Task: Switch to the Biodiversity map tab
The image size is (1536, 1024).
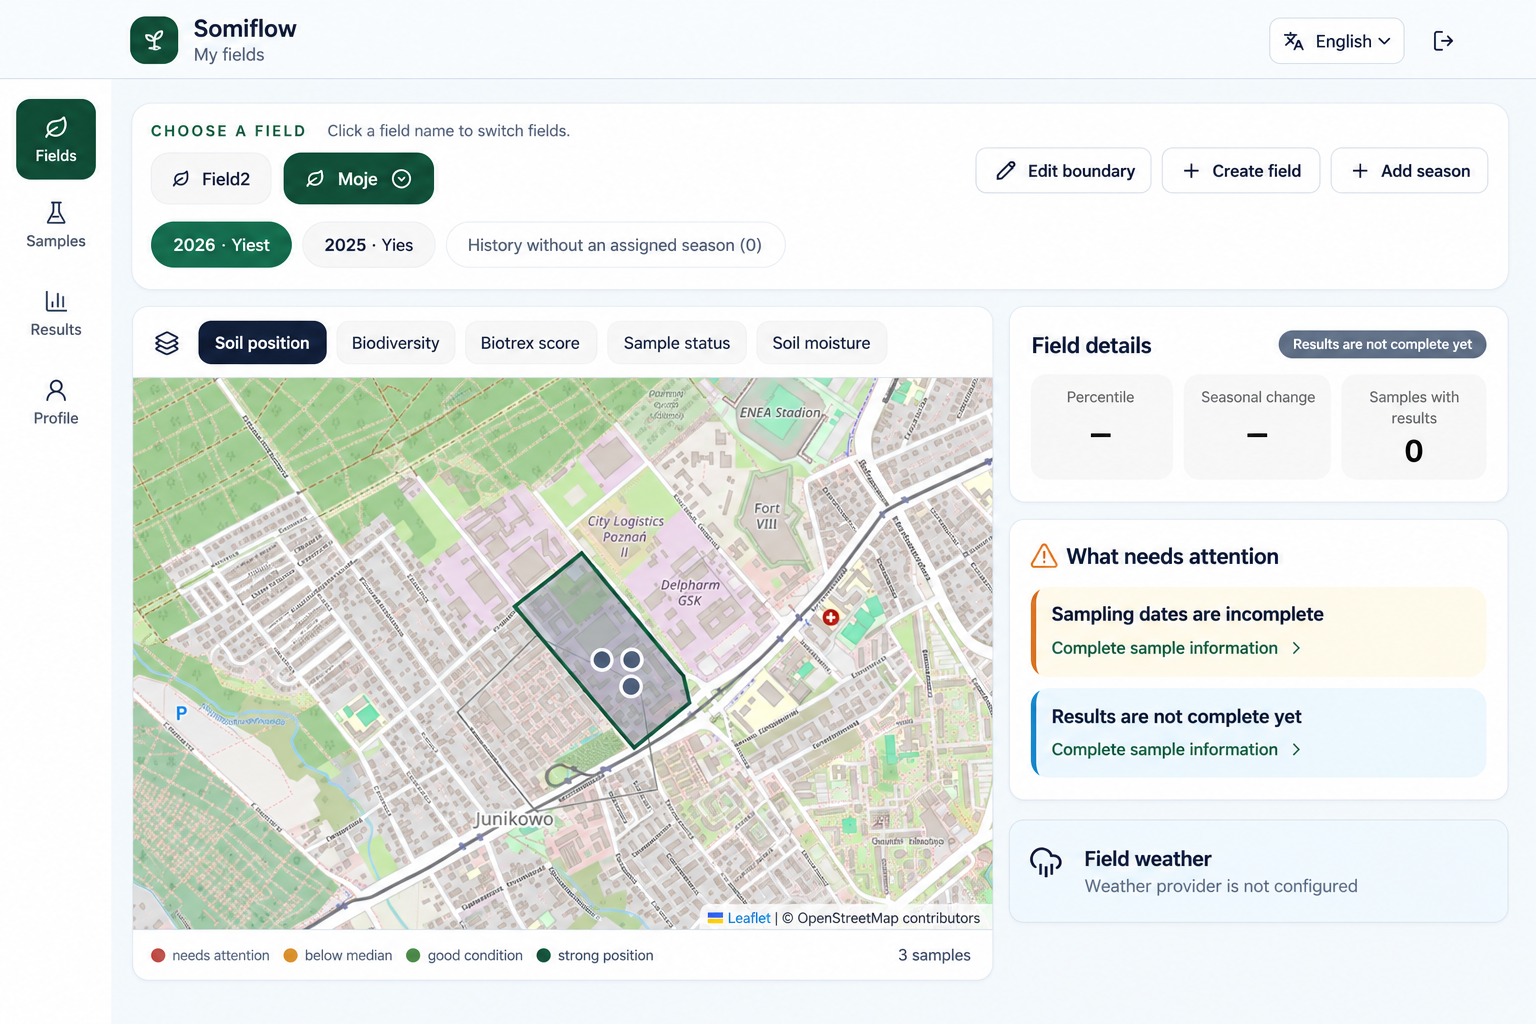Action: [x=395, y=343]
